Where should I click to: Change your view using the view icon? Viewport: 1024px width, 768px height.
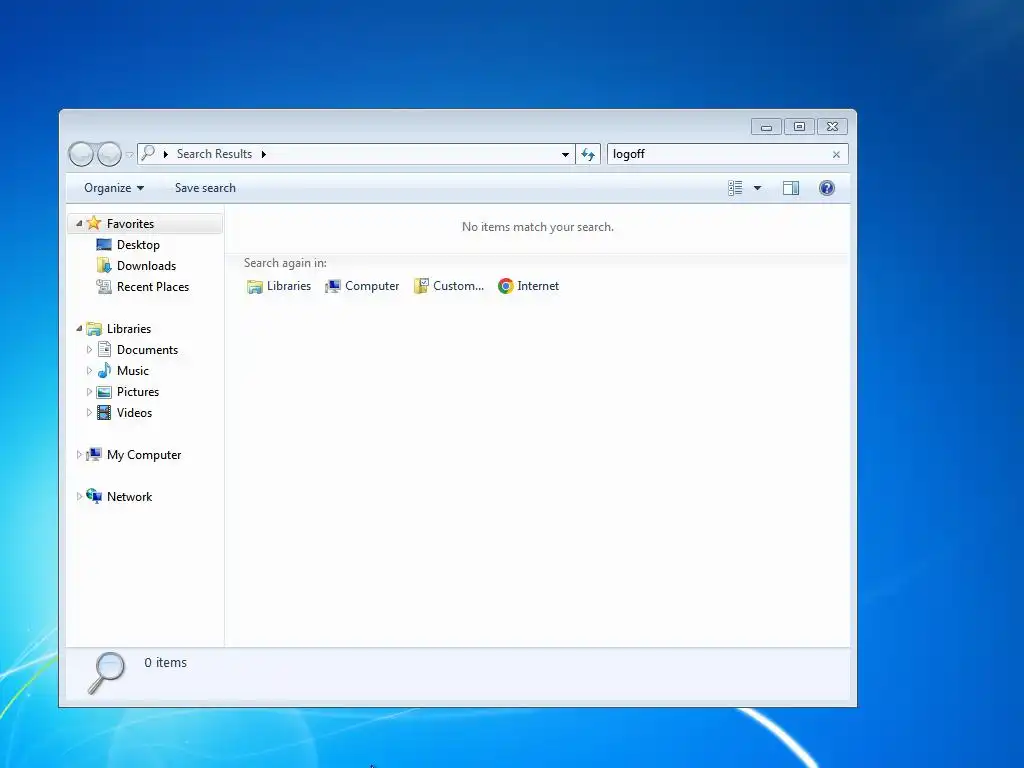pos(735,188)
